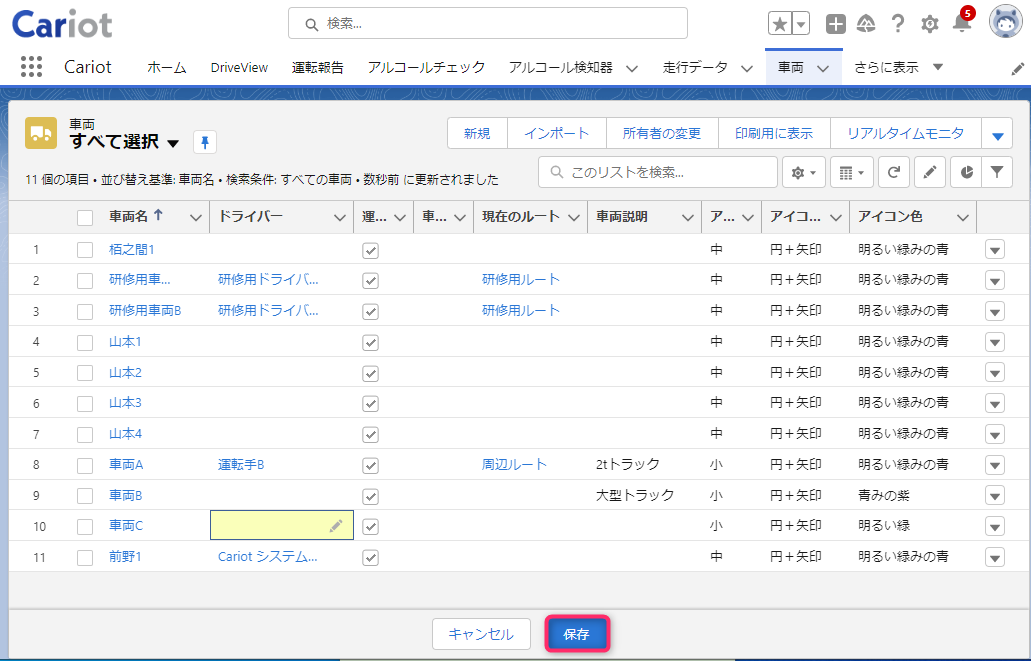Screen dimensions: 1031x661
Task: Click the 新規 button
Action: [x=477, y=134]
